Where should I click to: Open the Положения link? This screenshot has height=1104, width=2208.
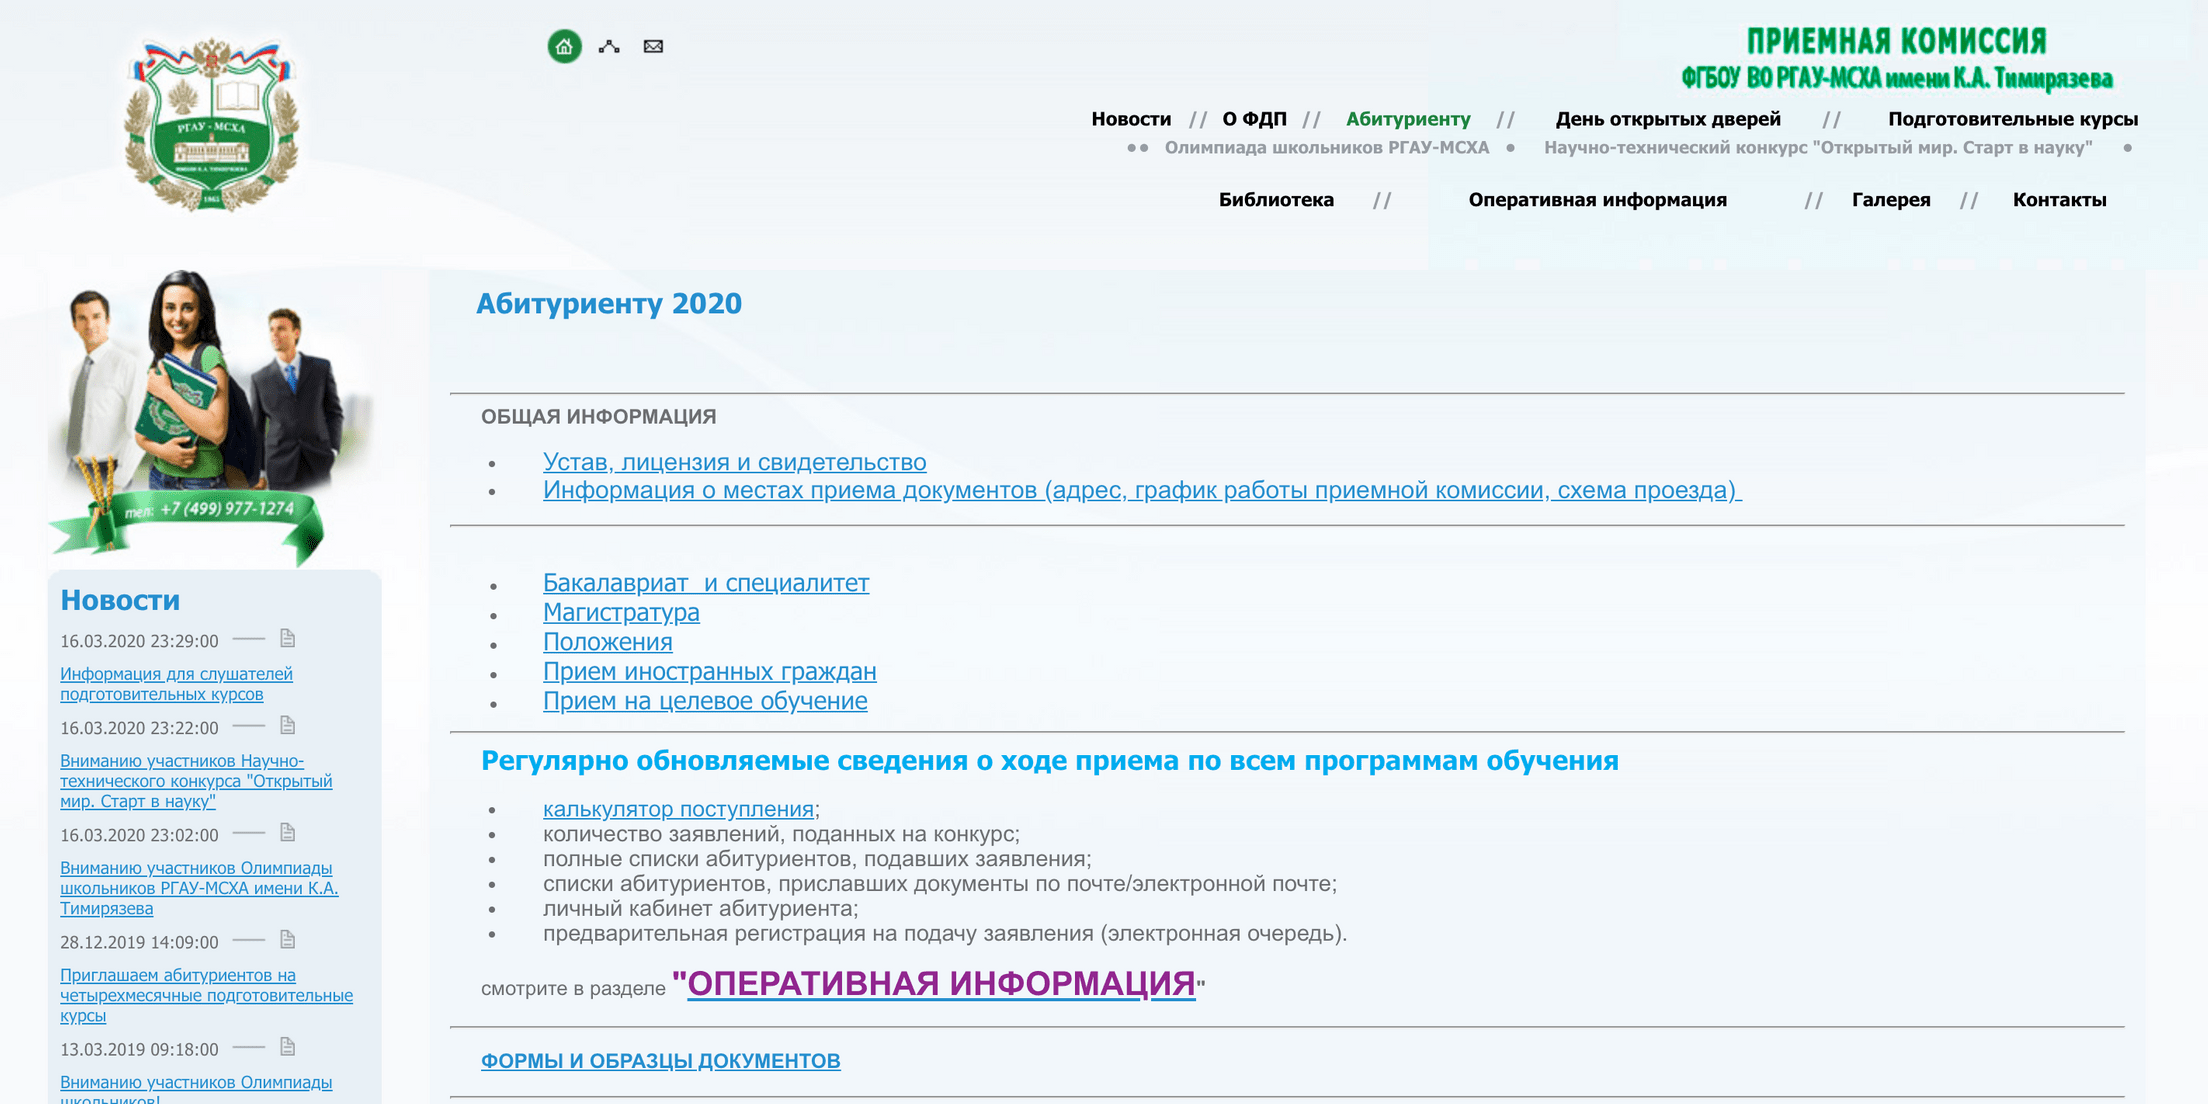click(x=608, y=642)
